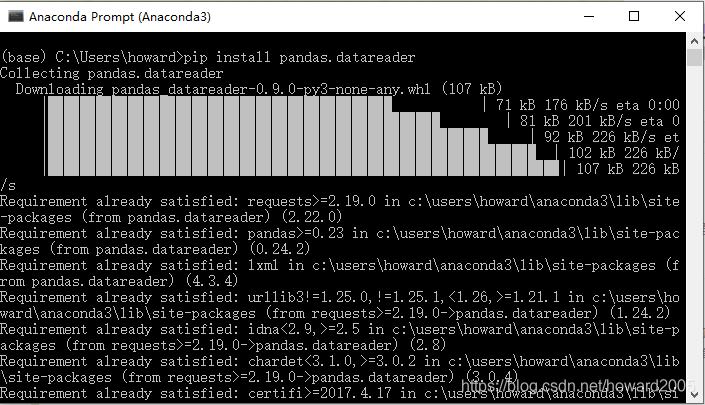The image size is (705, 405).
Task: Click the blog.csdn.net watermark link
Action: 577,386
